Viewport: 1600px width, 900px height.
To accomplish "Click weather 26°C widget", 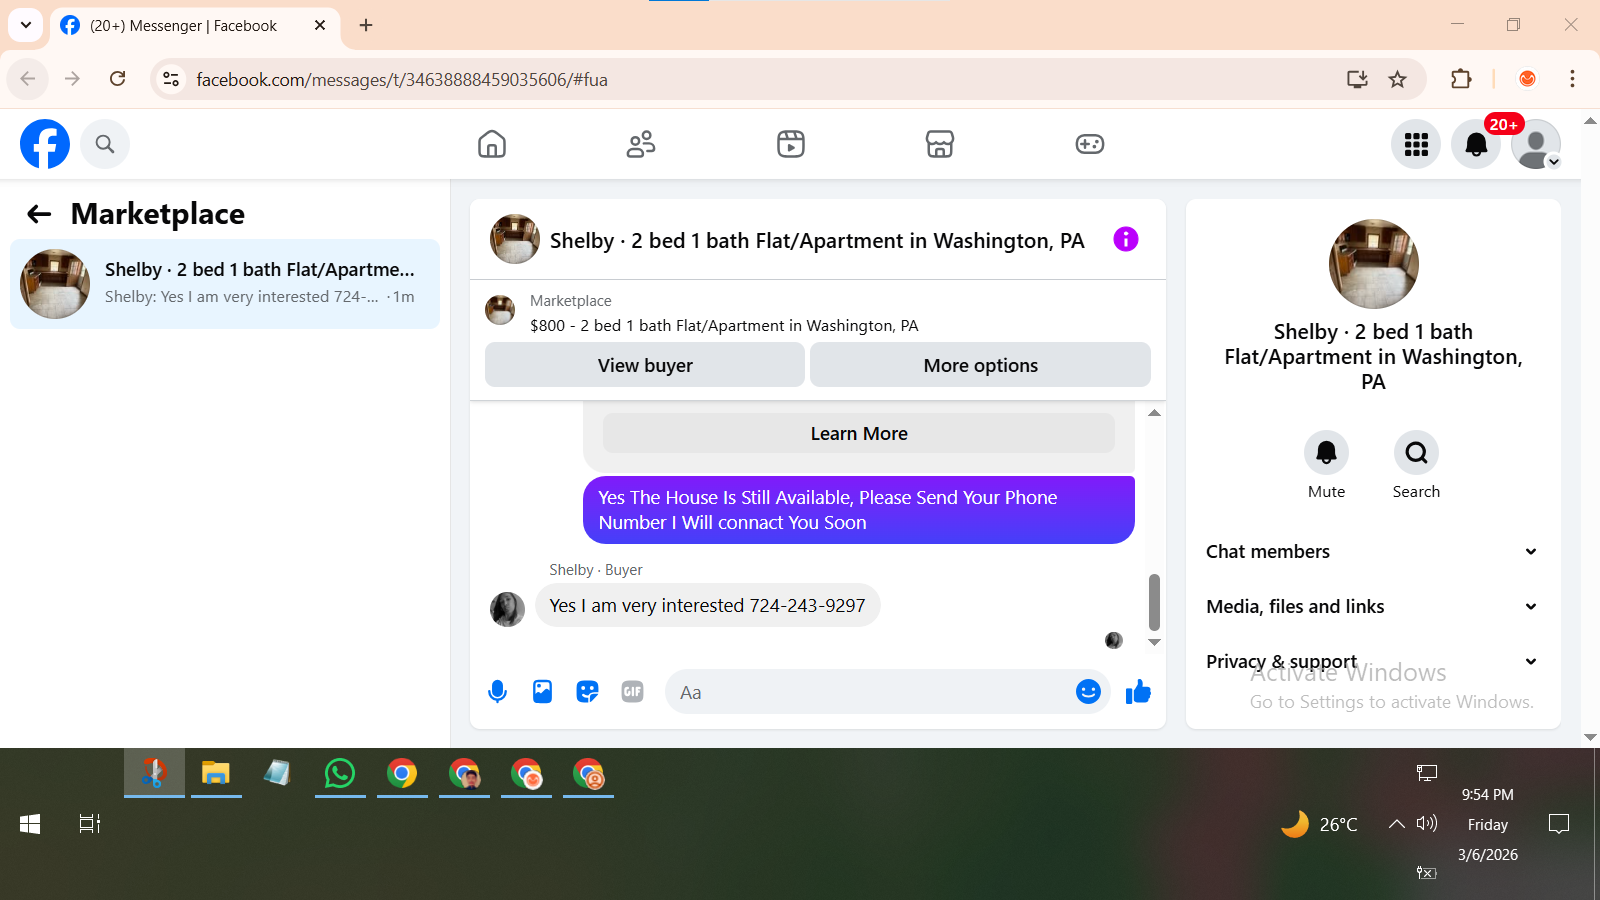I will point(1320,824).
